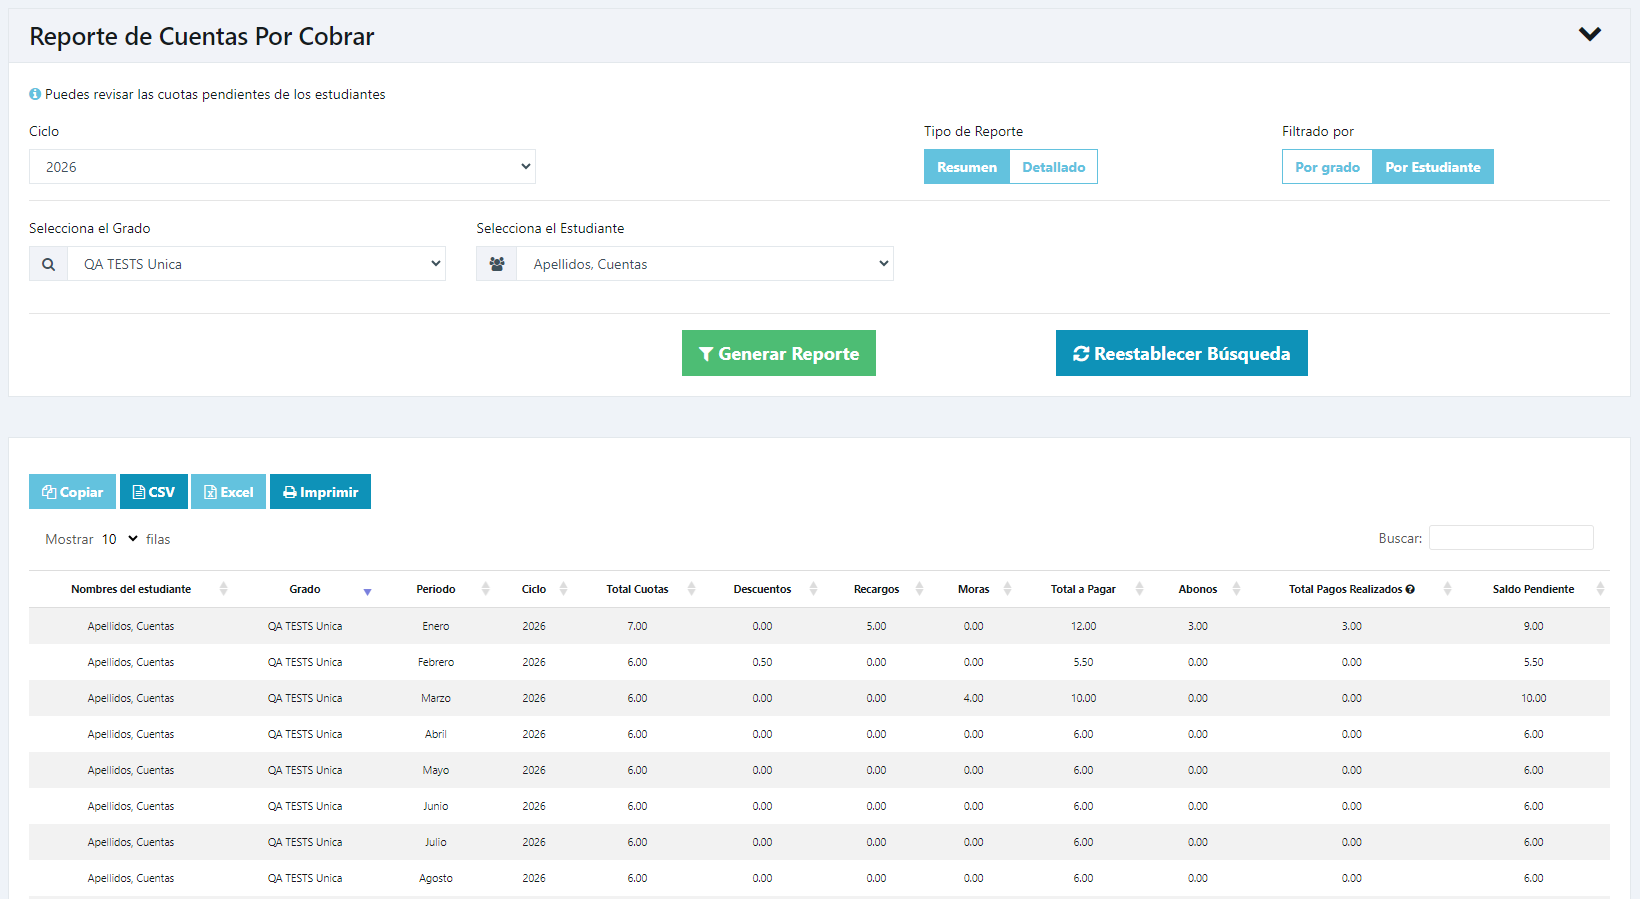Filter by Por Estudiante
The height and width of the screenshot is (899, 1640).
tap(1433, 167)
